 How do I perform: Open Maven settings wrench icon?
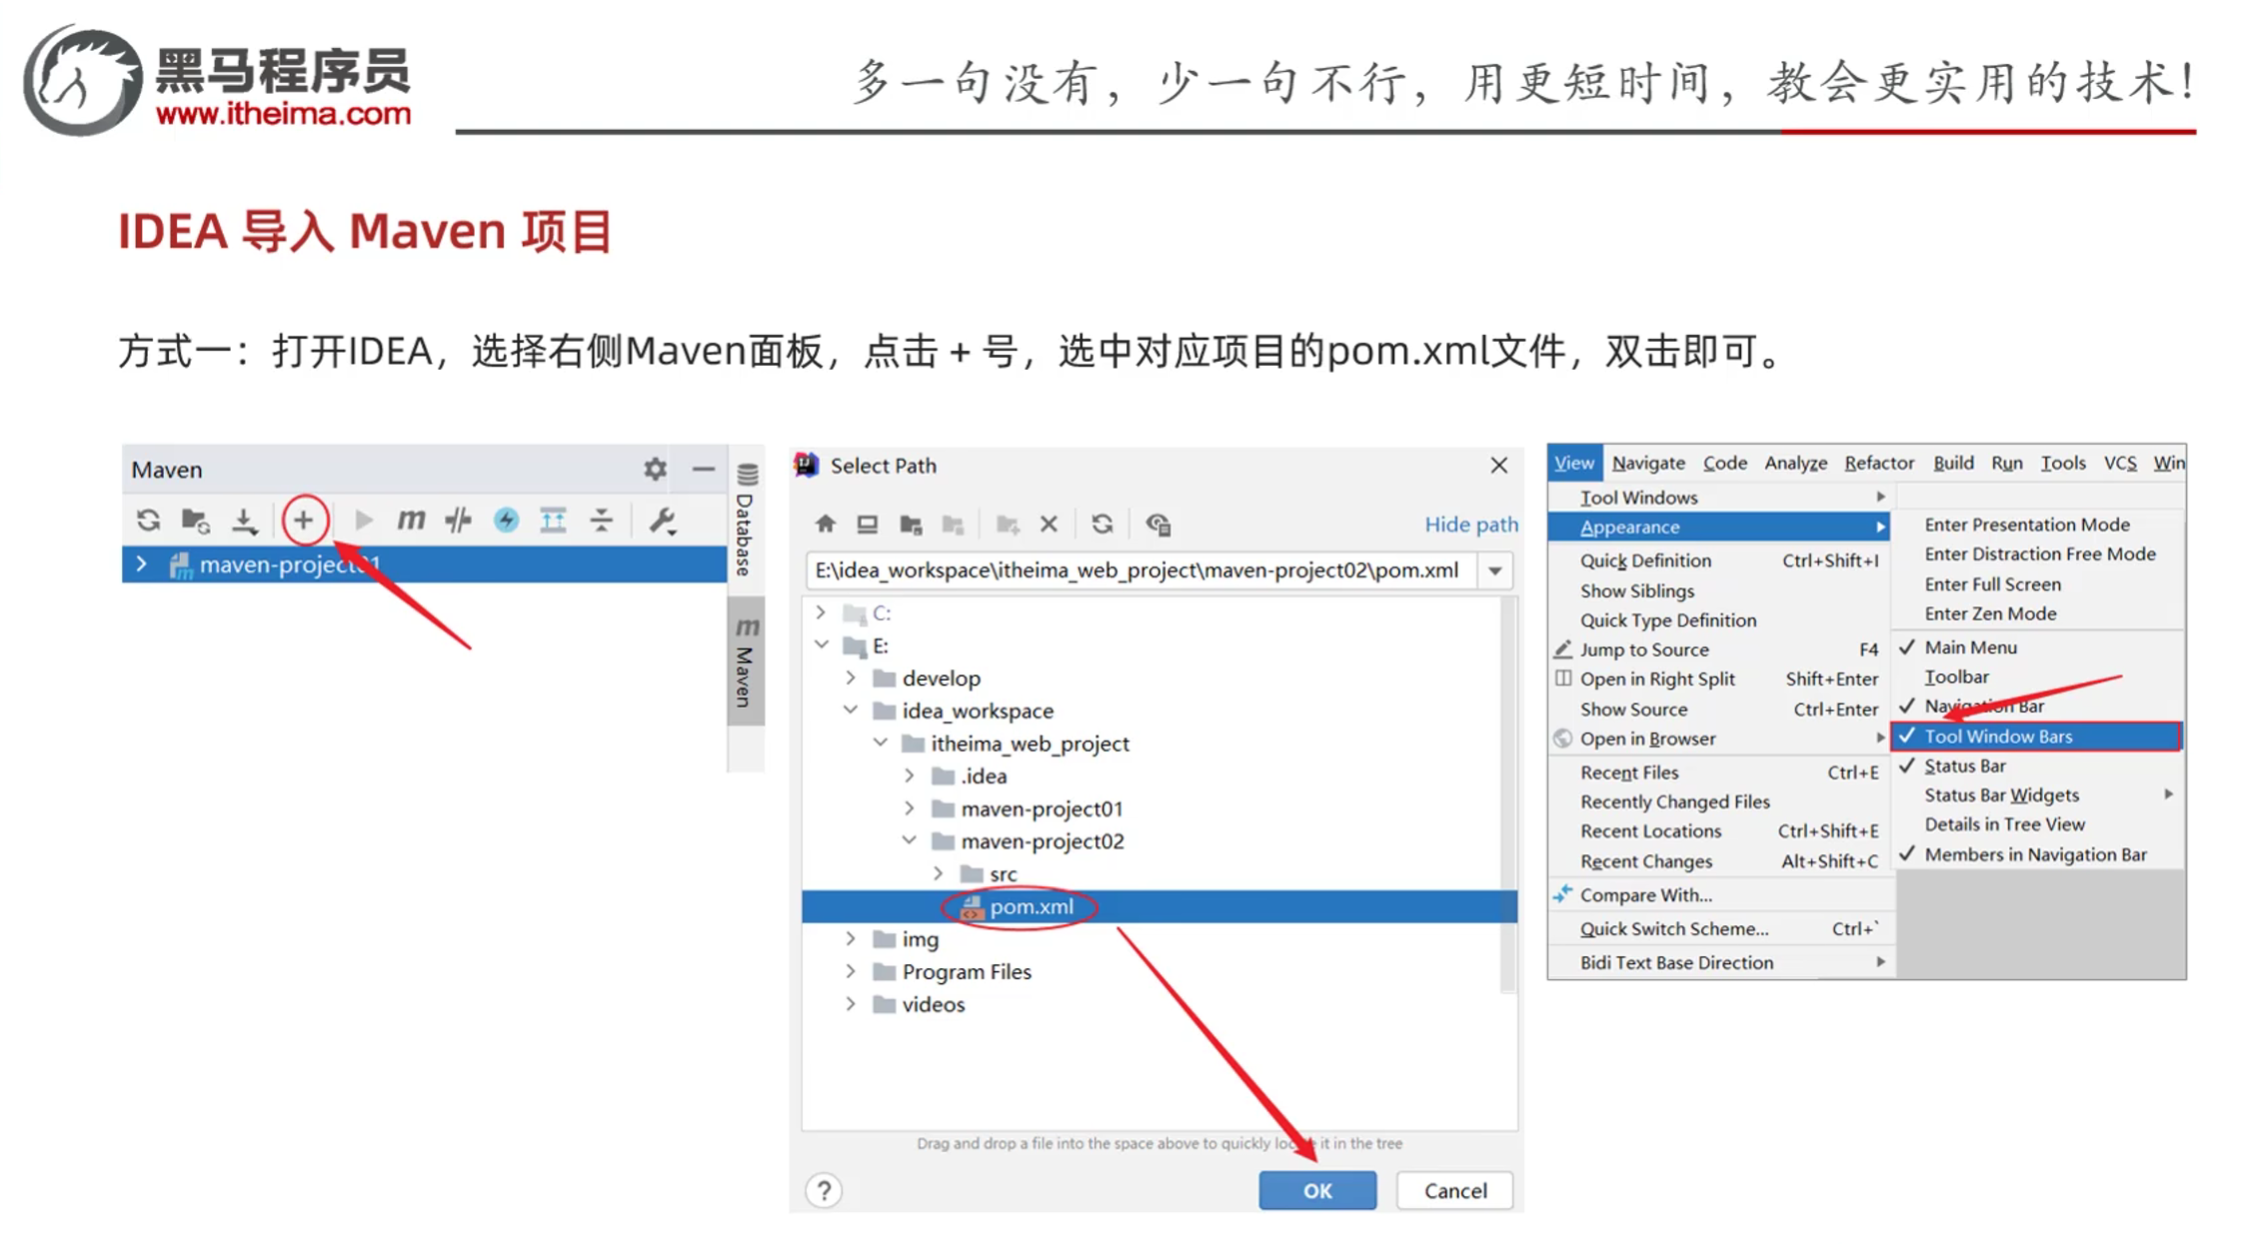click(662, 520)
